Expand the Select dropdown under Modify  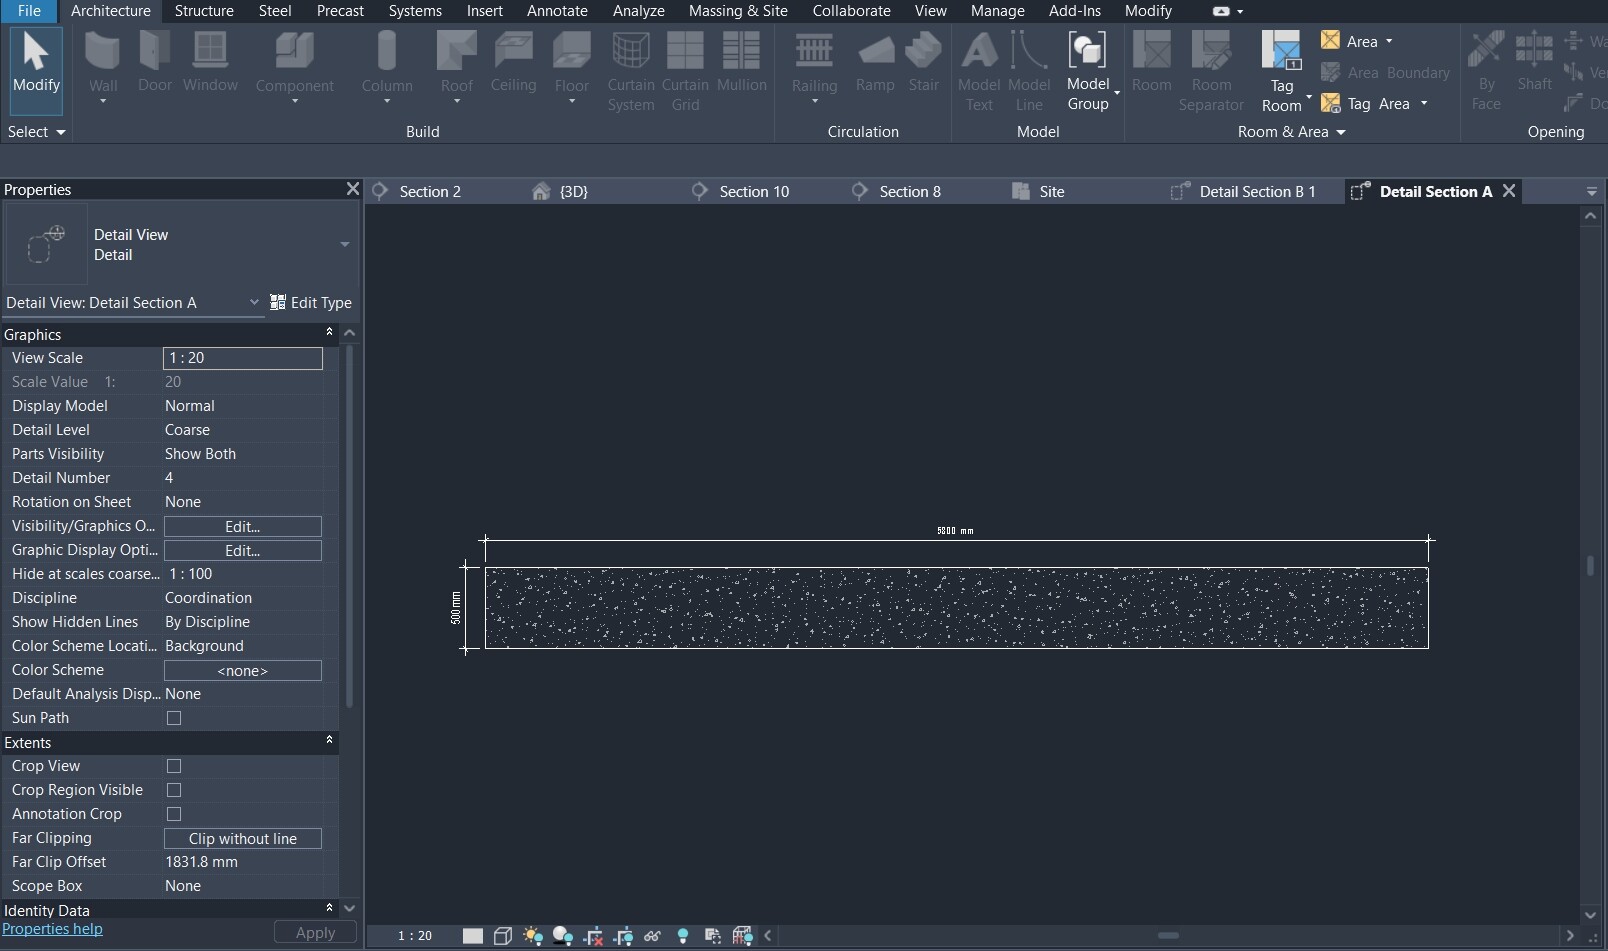coord(36,132)
